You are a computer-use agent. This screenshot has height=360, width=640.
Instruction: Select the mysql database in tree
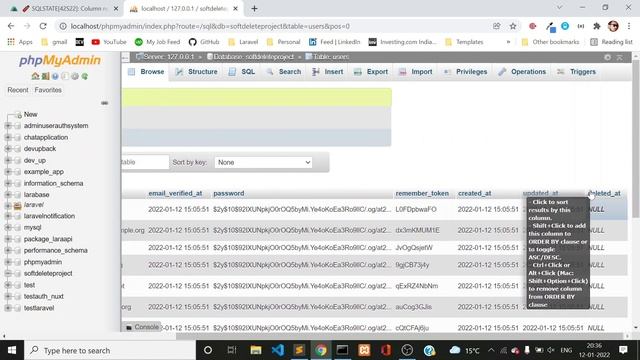point(32,227)
